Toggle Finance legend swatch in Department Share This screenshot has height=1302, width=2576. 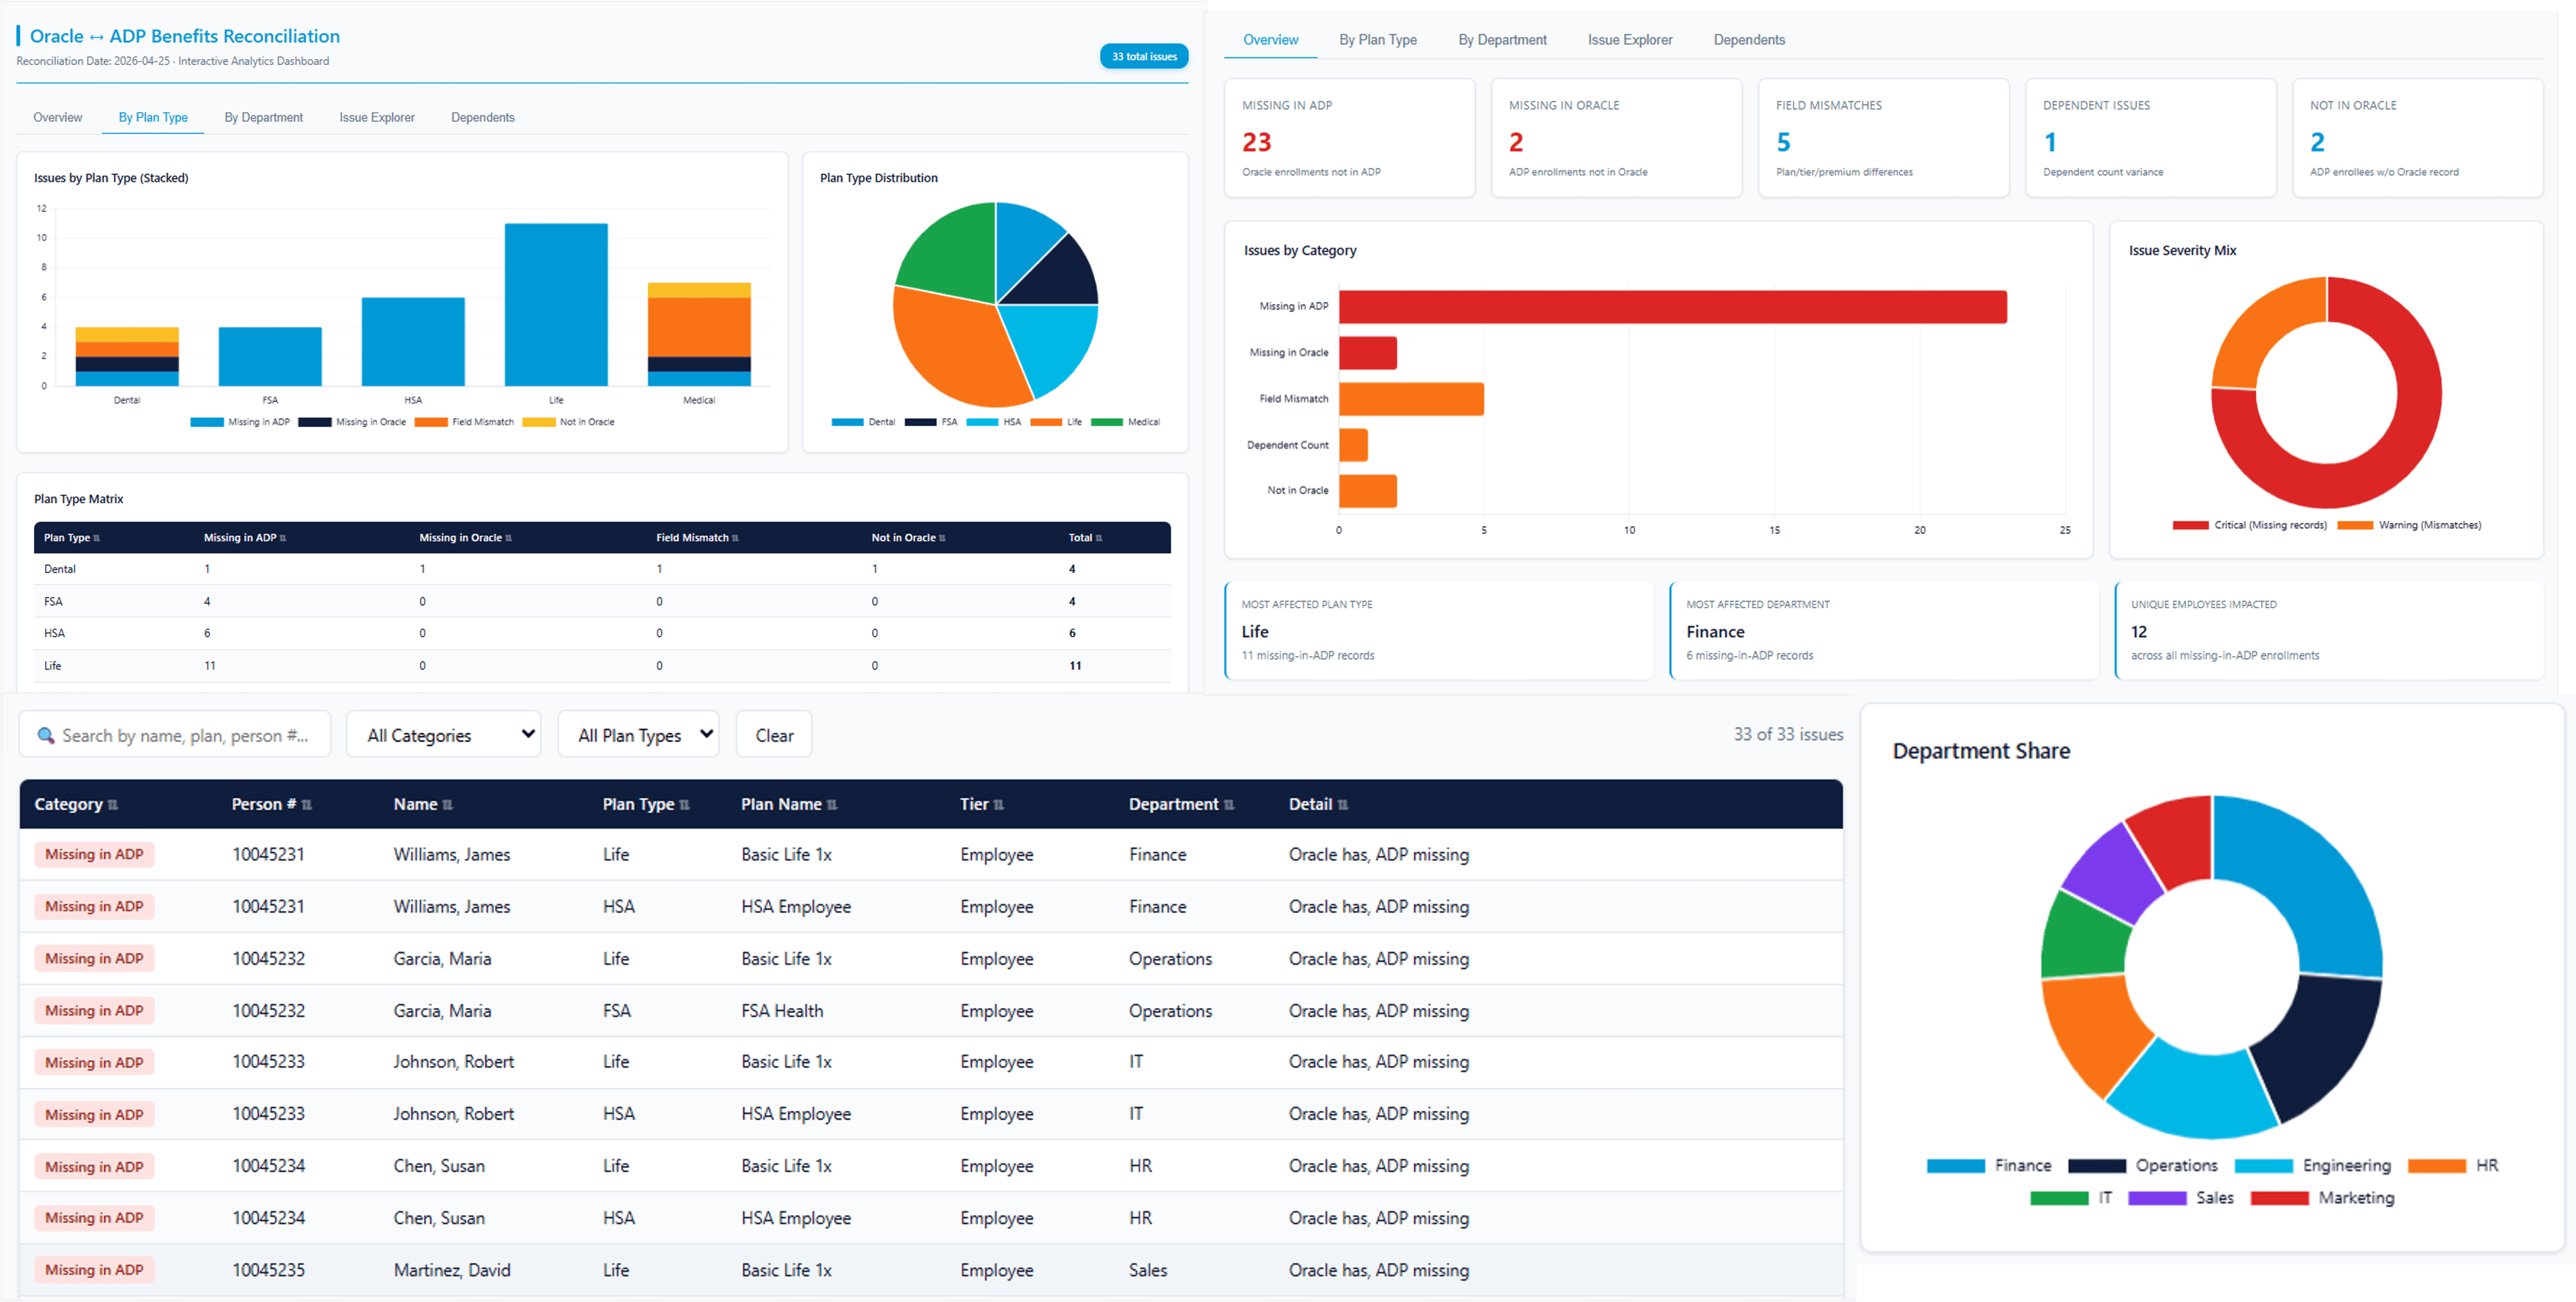1956,1166
